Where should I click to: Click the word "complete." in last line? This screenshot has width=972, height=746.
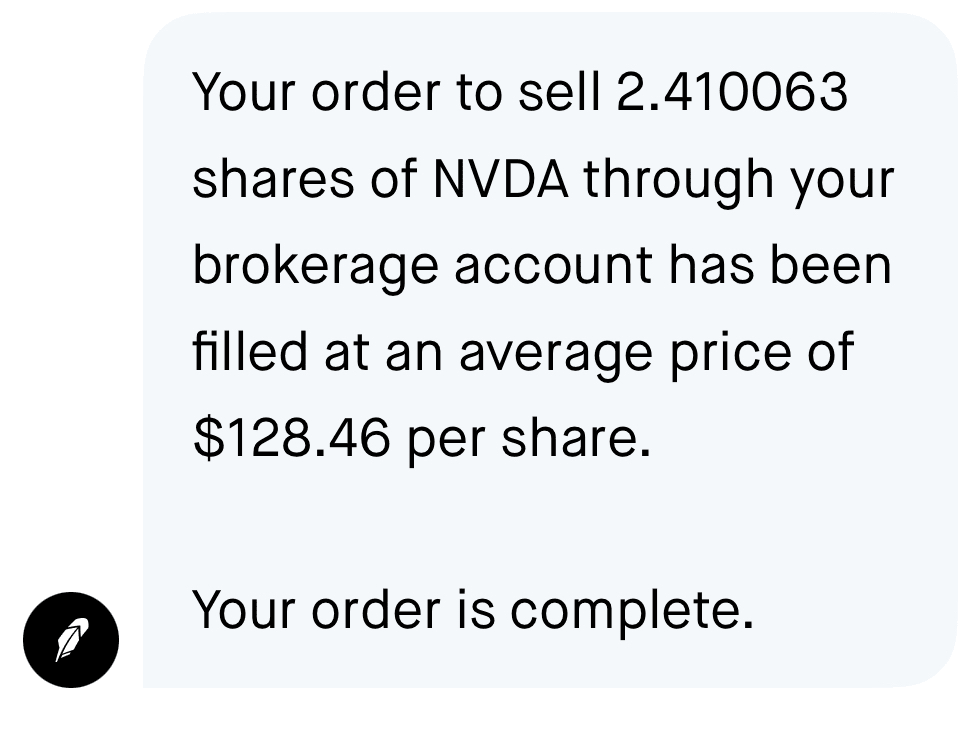(x=632, y=611)
